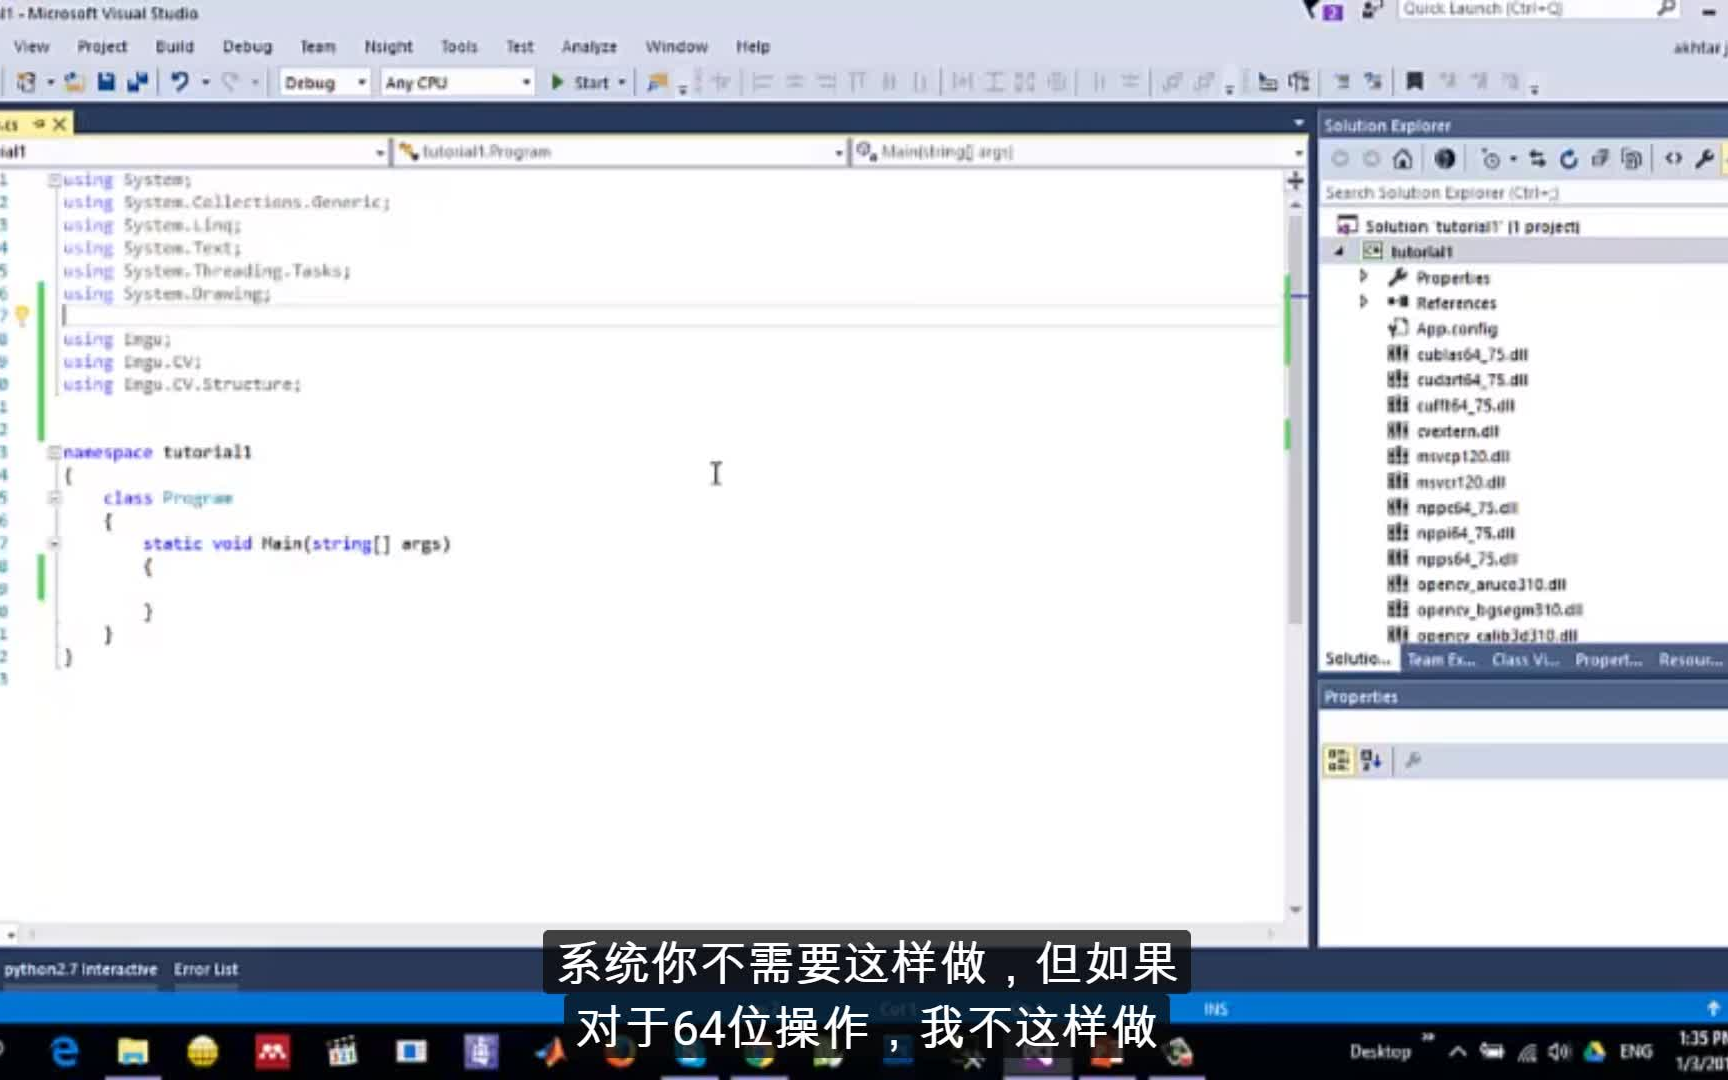
Task: Click the lightbulb quick actions icon
Action: pos(22,316)
